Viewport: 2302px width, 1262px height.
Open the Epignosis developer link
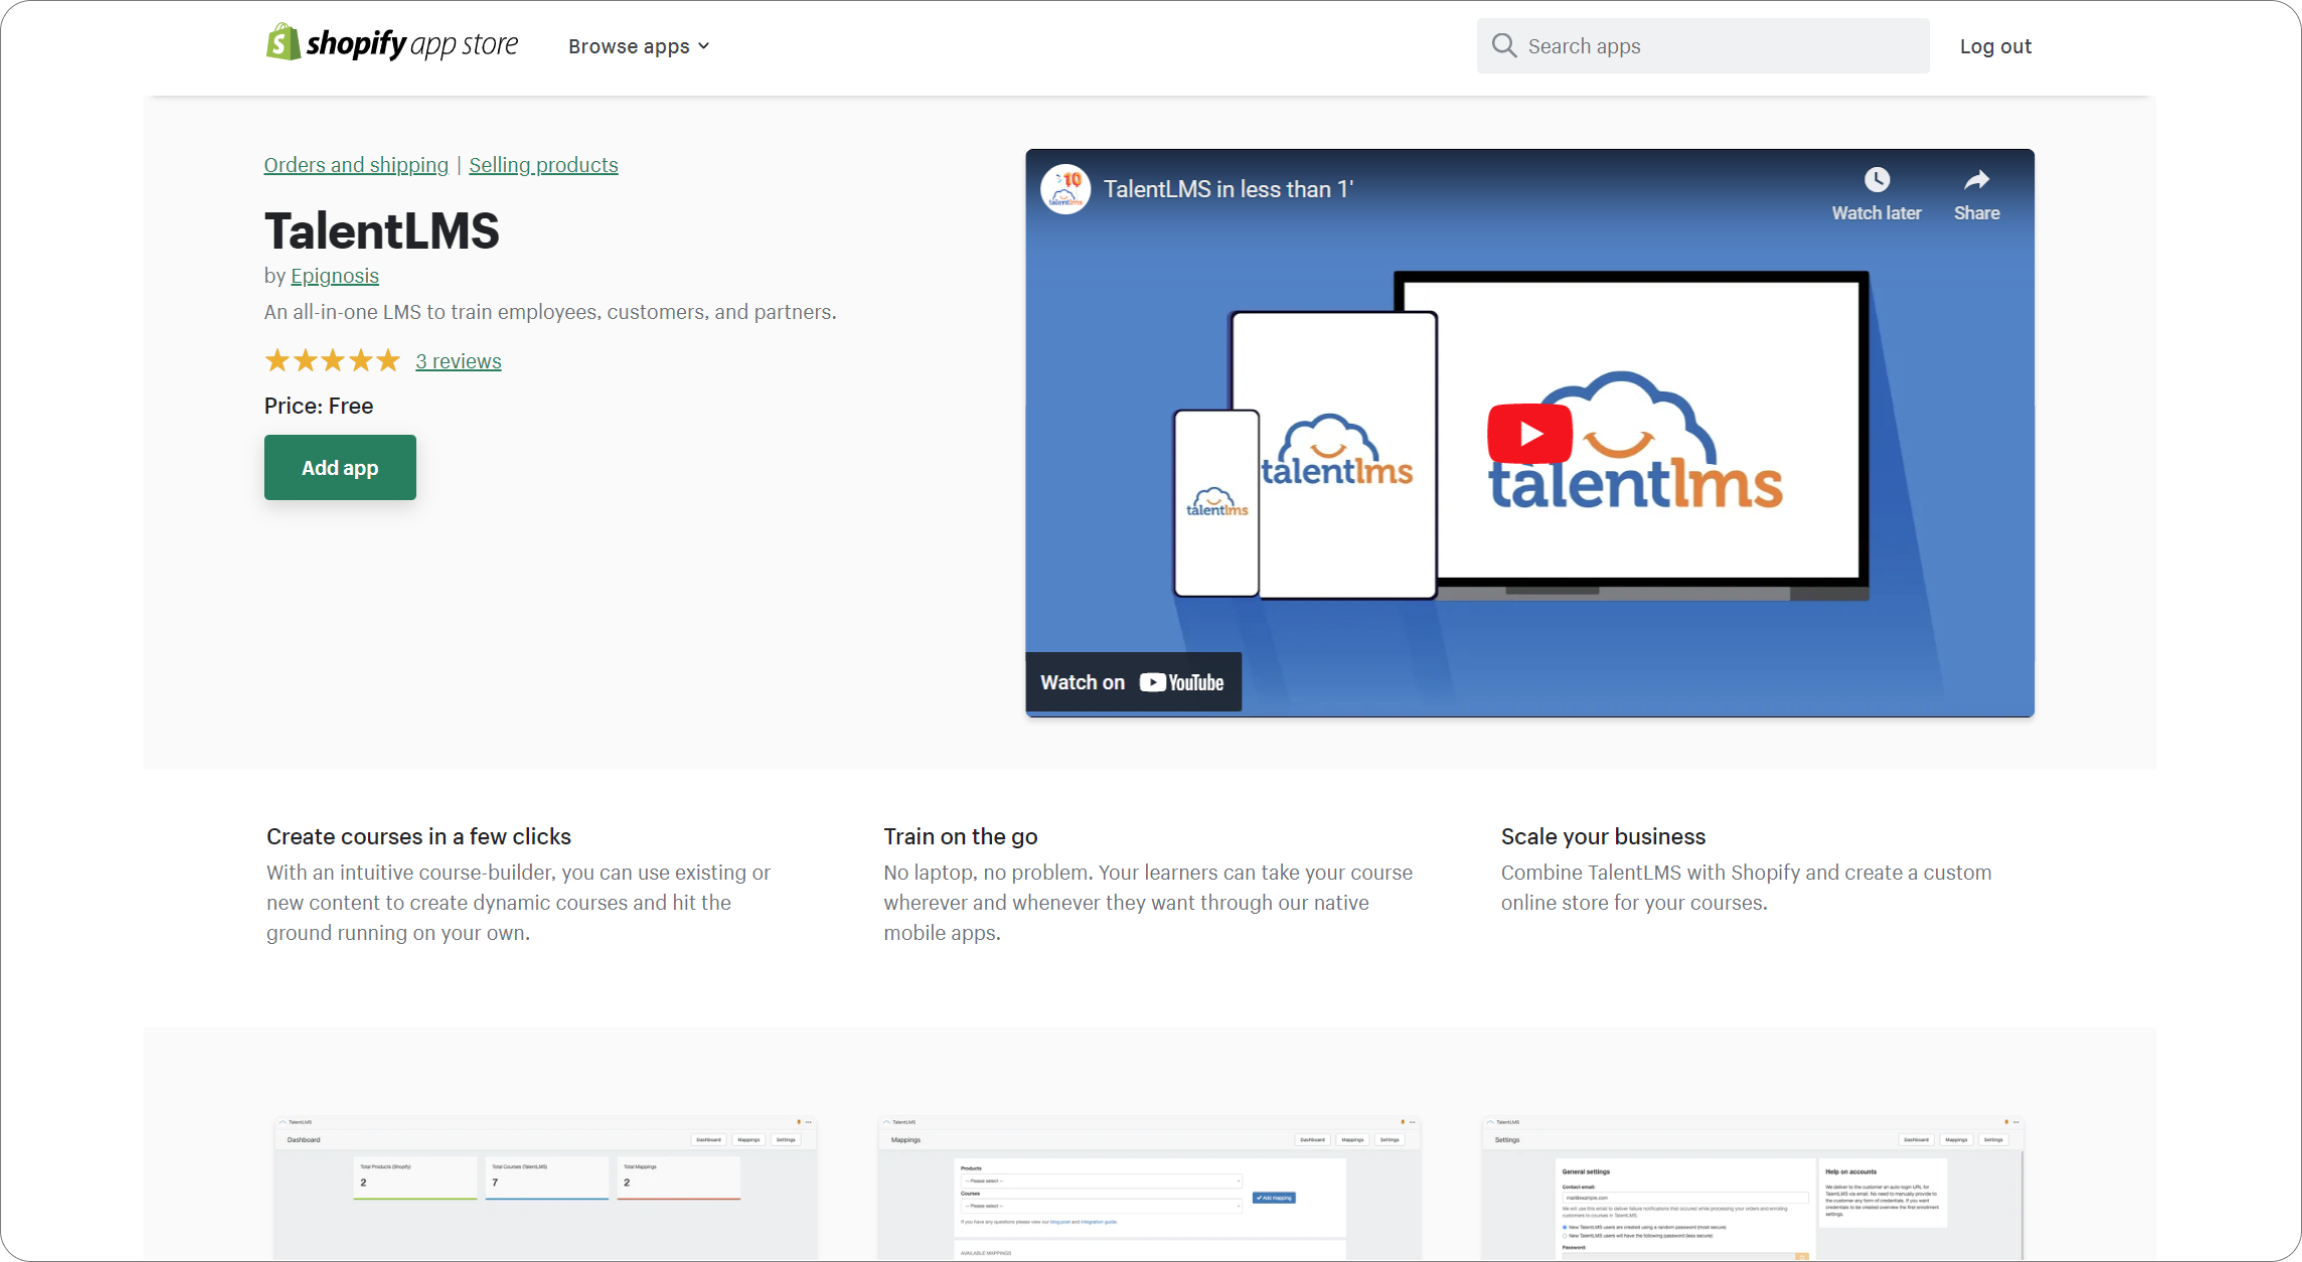(x=335, y=276)
